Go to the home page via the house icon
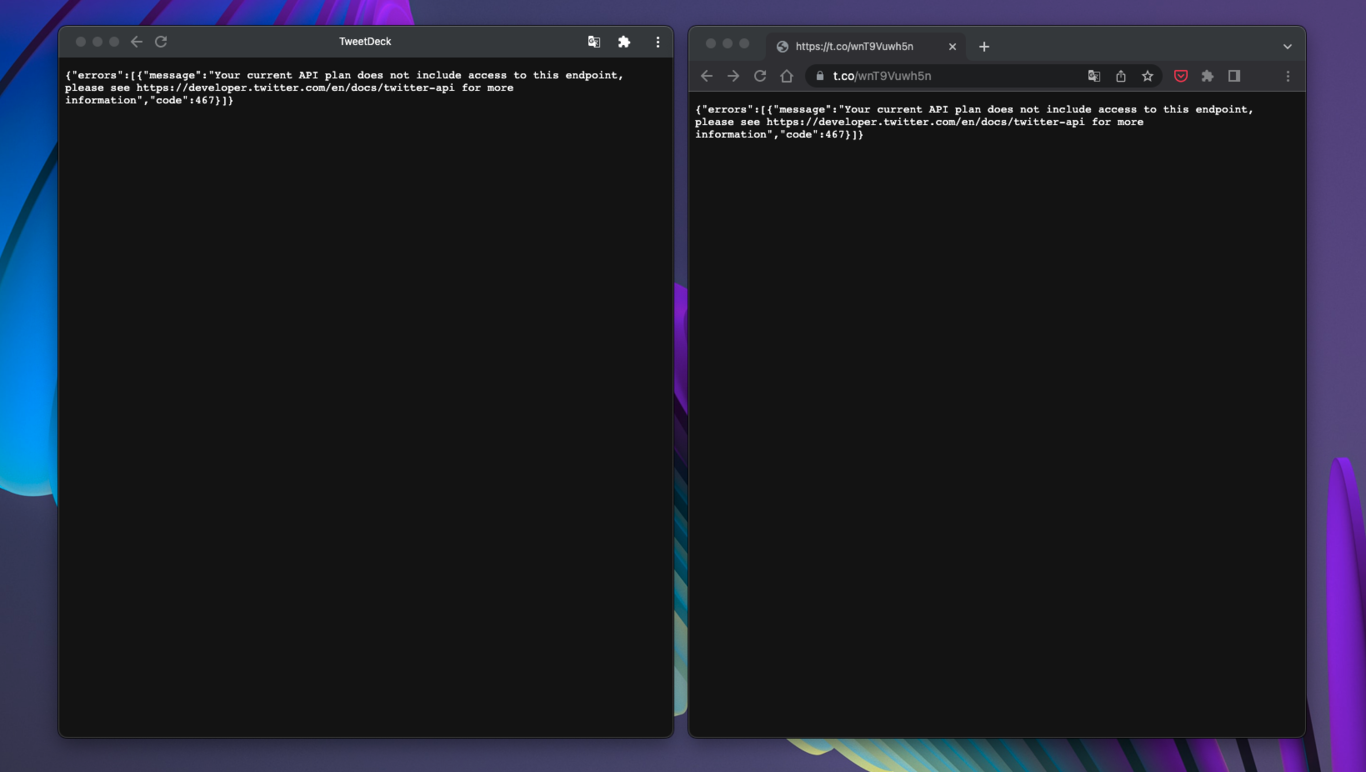The image size is (1366, 772). (787, 76)
